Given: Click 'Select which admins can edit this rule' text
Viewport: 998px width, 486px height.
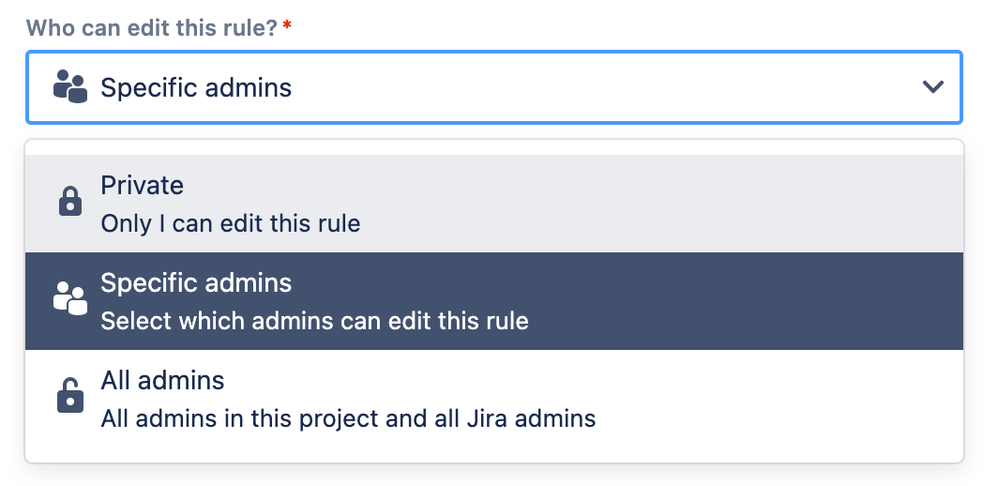Looking at the screenshot, I should (x=314, y=321).
